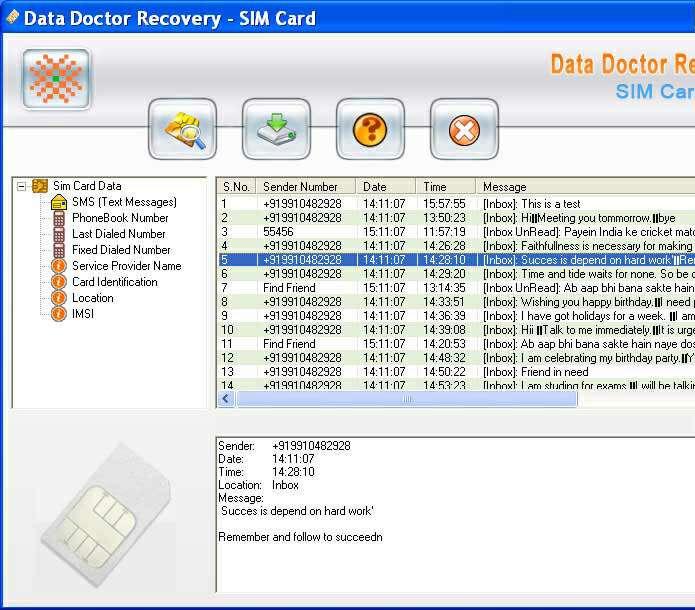Select Sim Card Data root label
The width and height of the screenshot is (695, 610).
coord(87,186)
